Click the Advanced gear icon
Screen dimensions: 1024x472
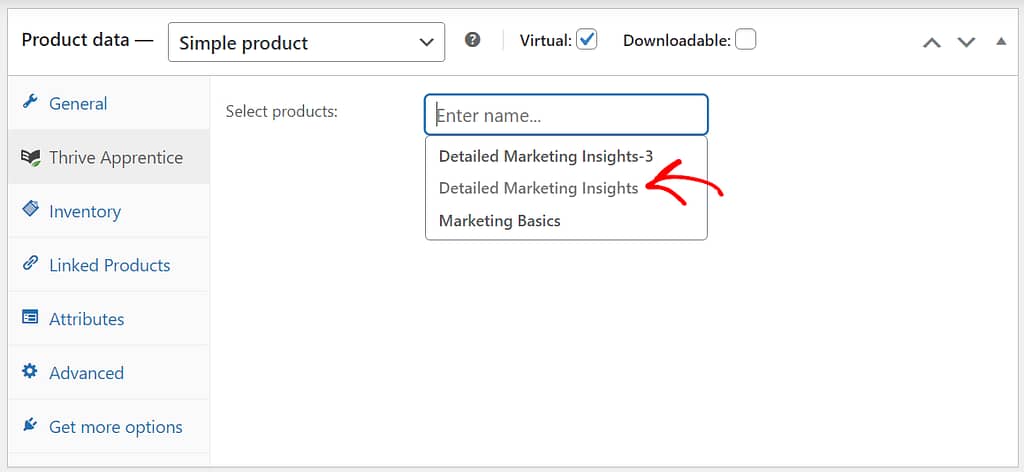[x=30, y=371]
